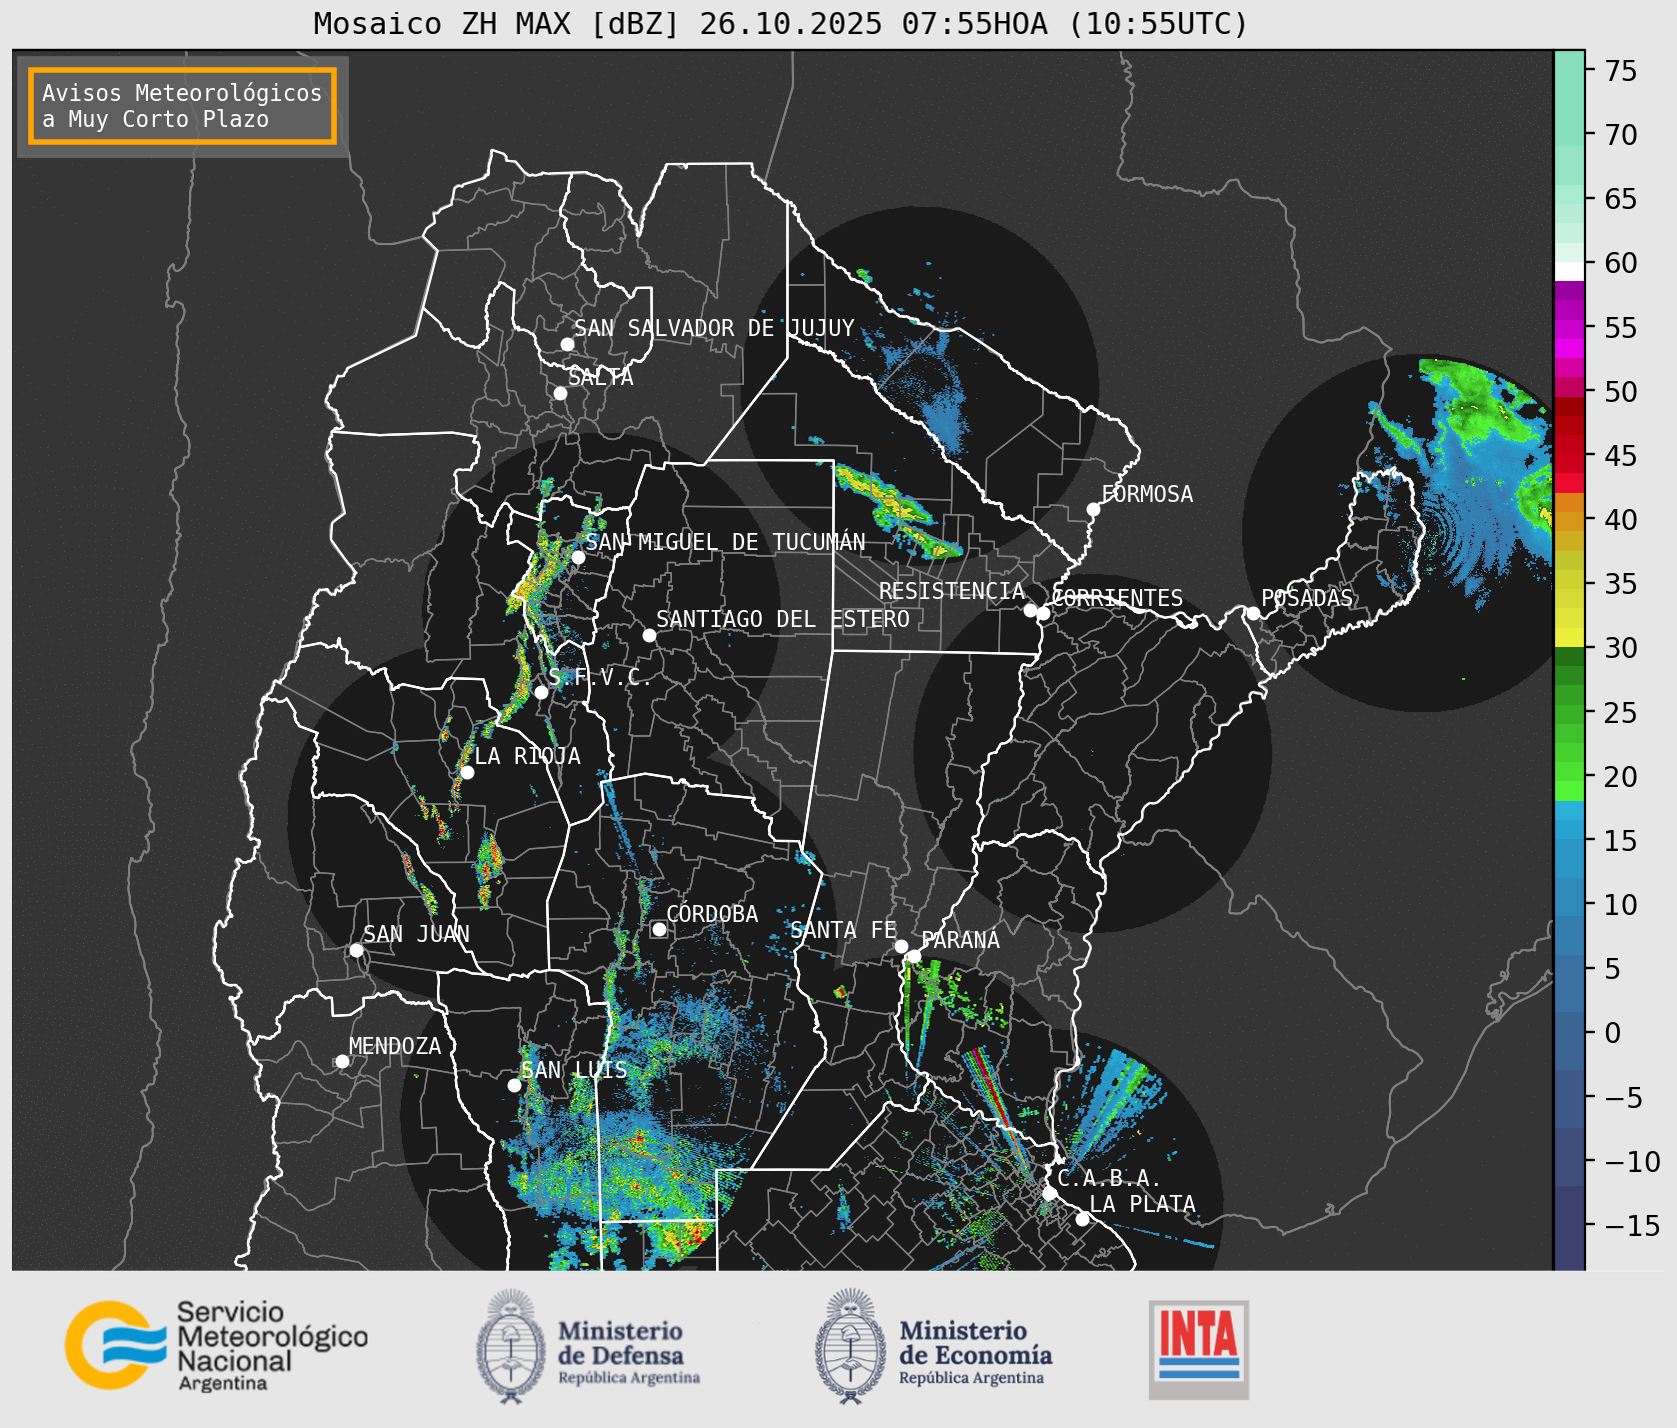Select the Santiago del Estero marker
The image size is (1677, 1428).
[649, 635]
